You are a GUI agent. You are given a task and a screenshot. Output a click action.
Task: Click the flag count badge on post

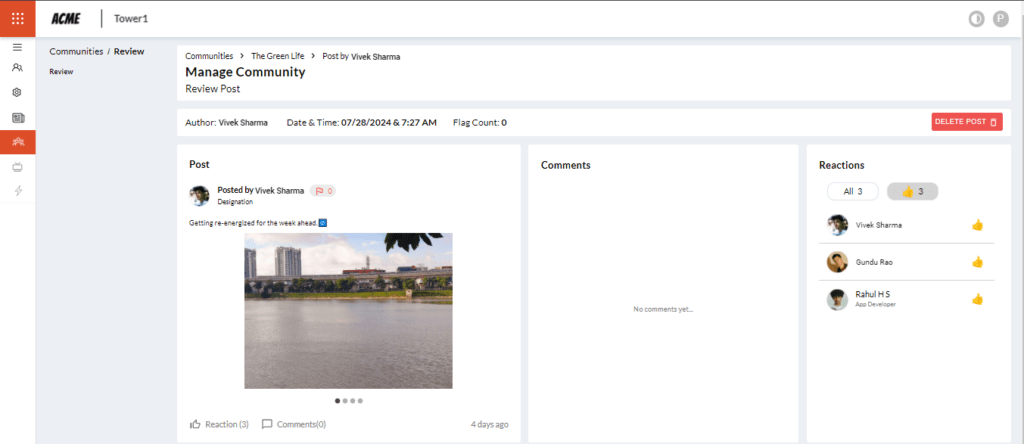point(323,190)
